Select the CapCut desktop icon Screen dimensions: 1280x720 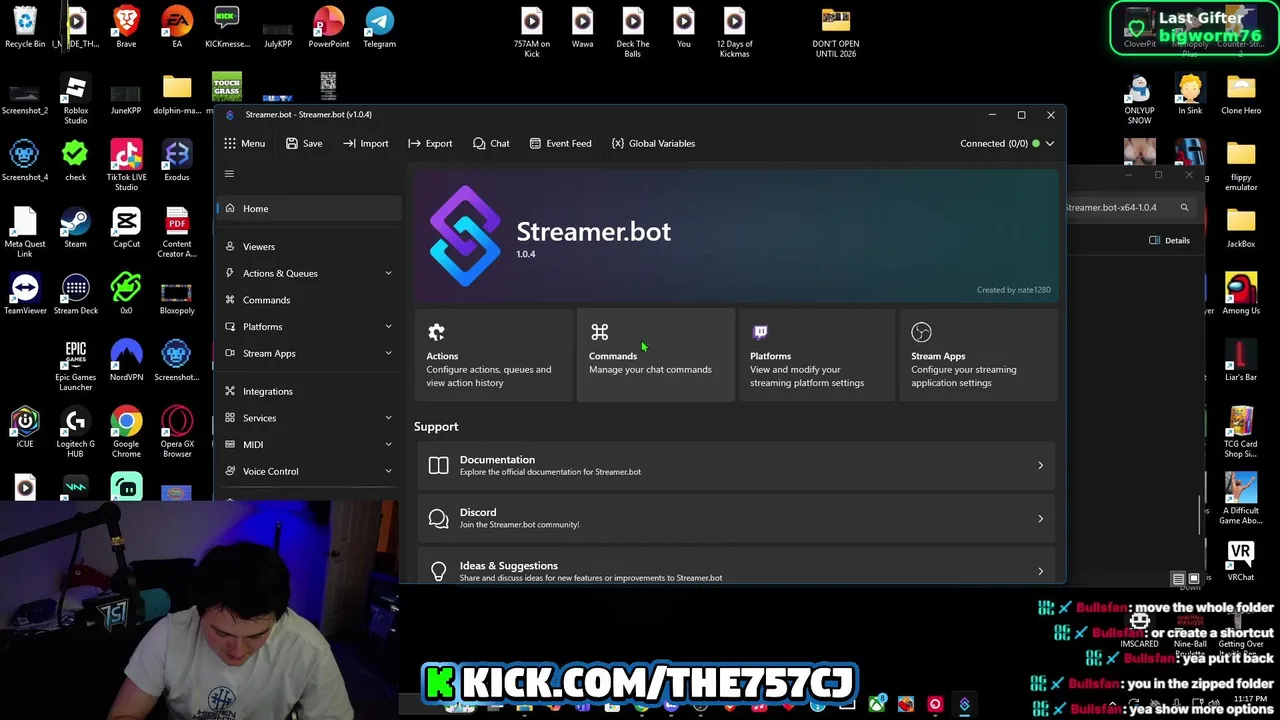[x=126, y=227]
